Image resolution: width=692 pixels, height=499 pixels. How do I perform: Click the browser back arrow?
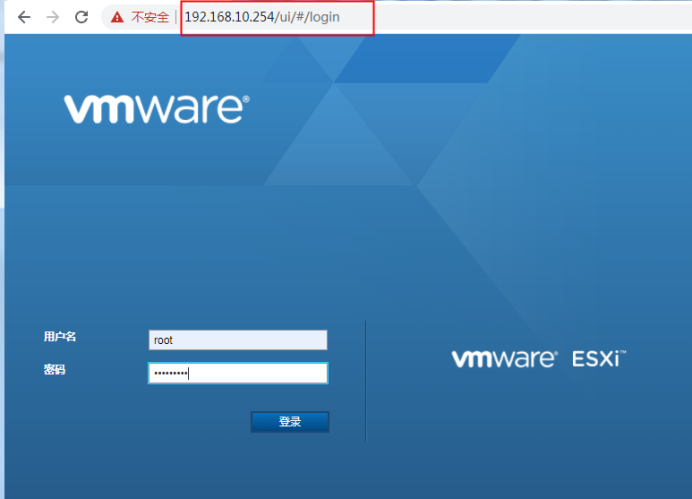[23, 17]
